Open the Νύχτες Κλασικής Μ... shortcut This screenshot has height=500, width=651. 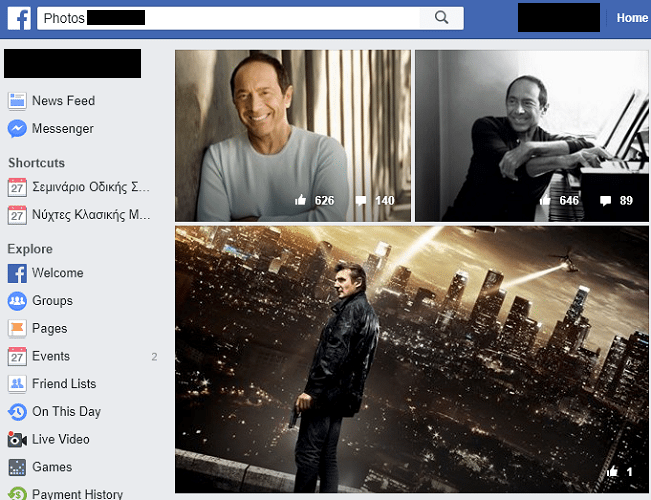91,215
